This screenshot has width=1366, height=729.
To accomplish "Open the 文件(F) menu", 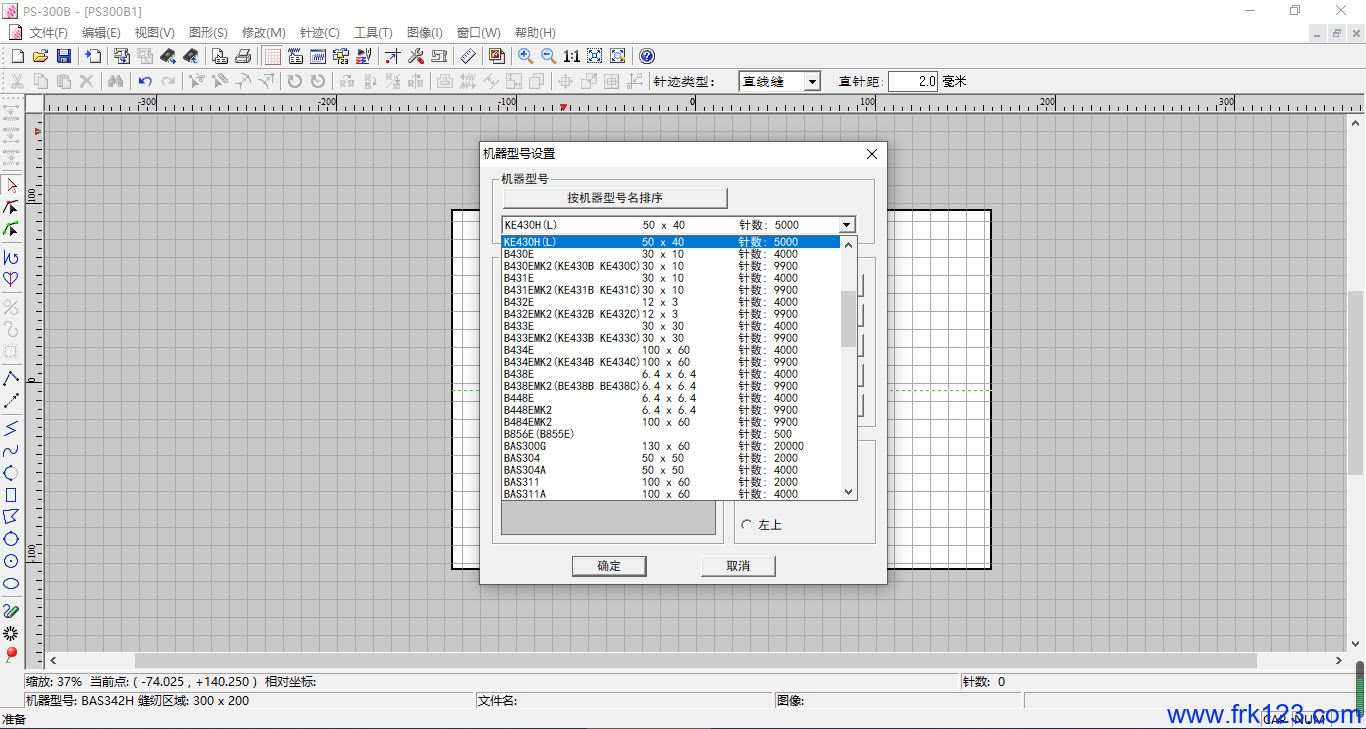I will click(48, 33).
